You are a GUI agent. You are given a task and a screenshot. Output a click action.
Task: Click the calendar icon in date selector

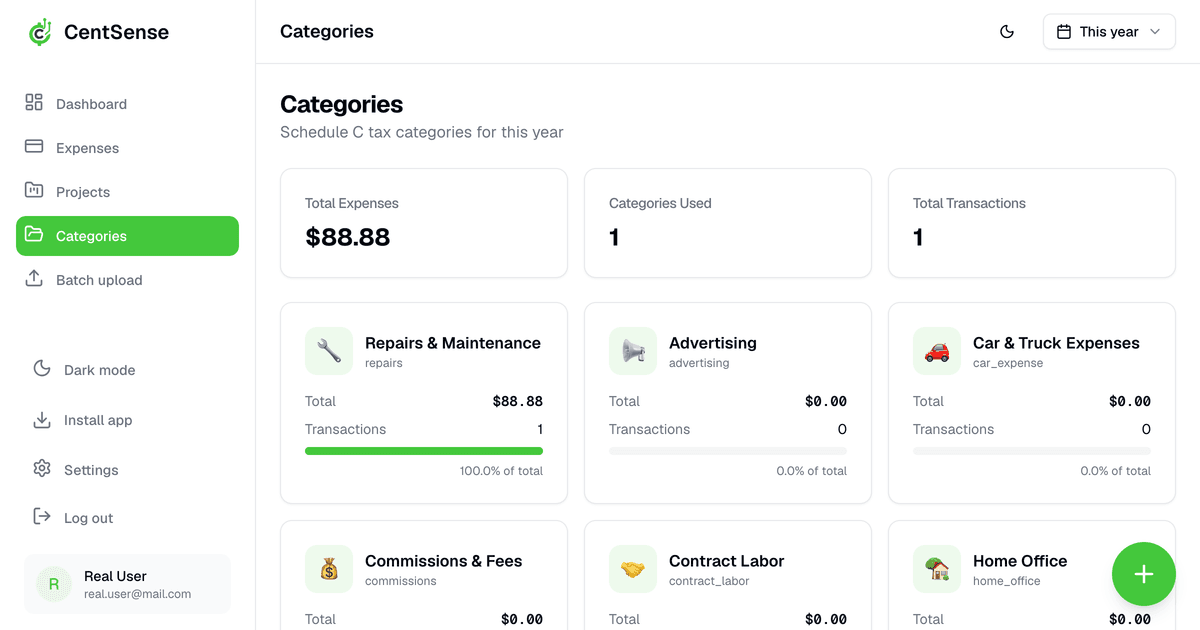(x=1064, y=32)
